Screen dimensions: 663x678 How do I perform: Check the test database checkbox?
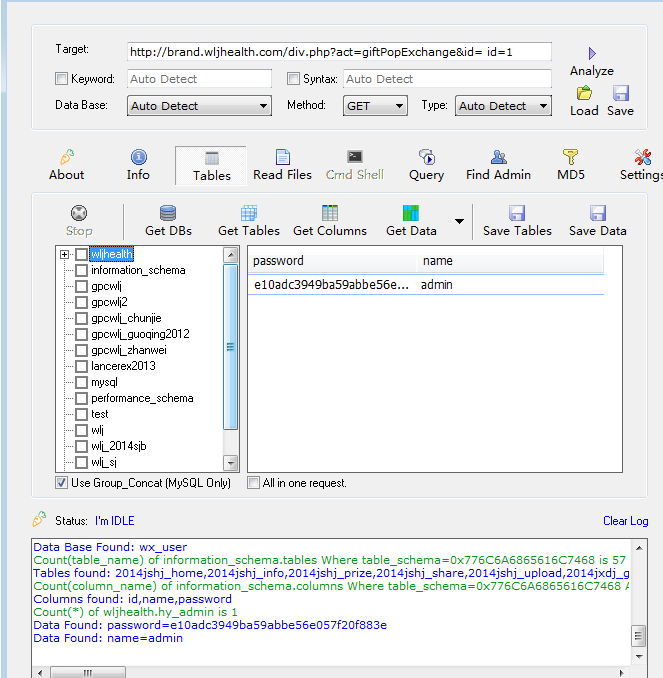point(81,414)
